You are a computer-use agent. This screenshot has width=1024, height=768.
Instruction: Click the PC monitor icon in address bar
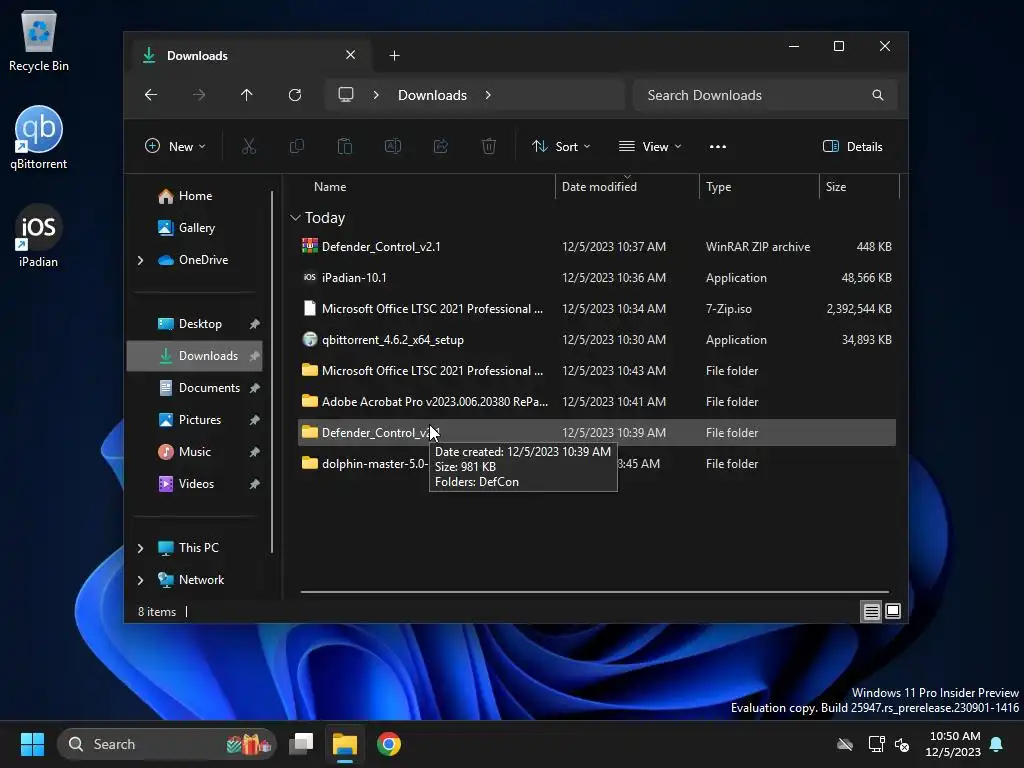click(345, 95)
